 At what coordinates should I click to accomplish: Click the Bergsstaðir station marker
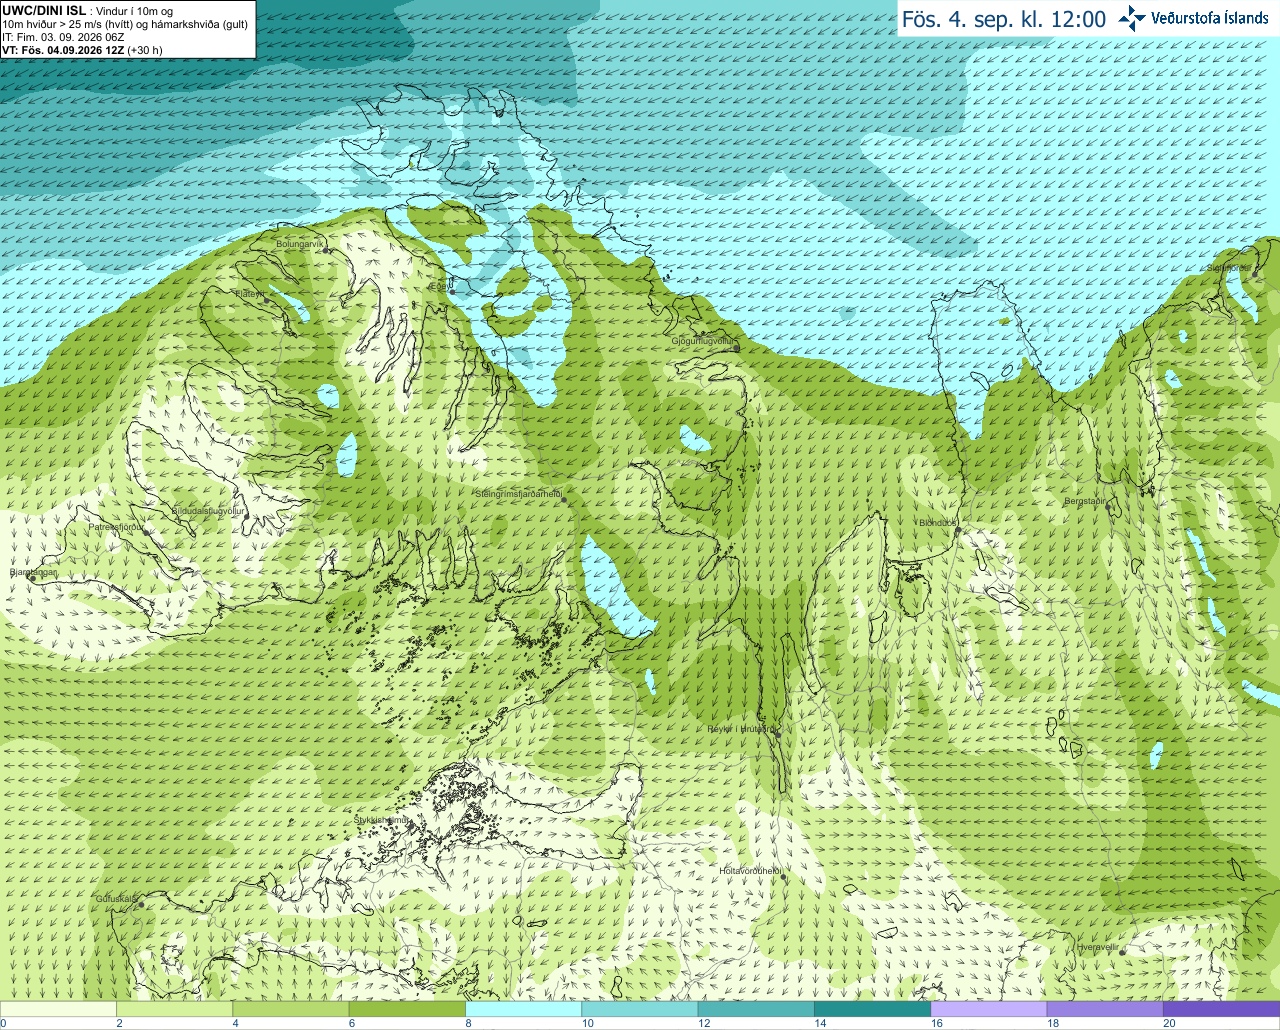point(1109,507)
